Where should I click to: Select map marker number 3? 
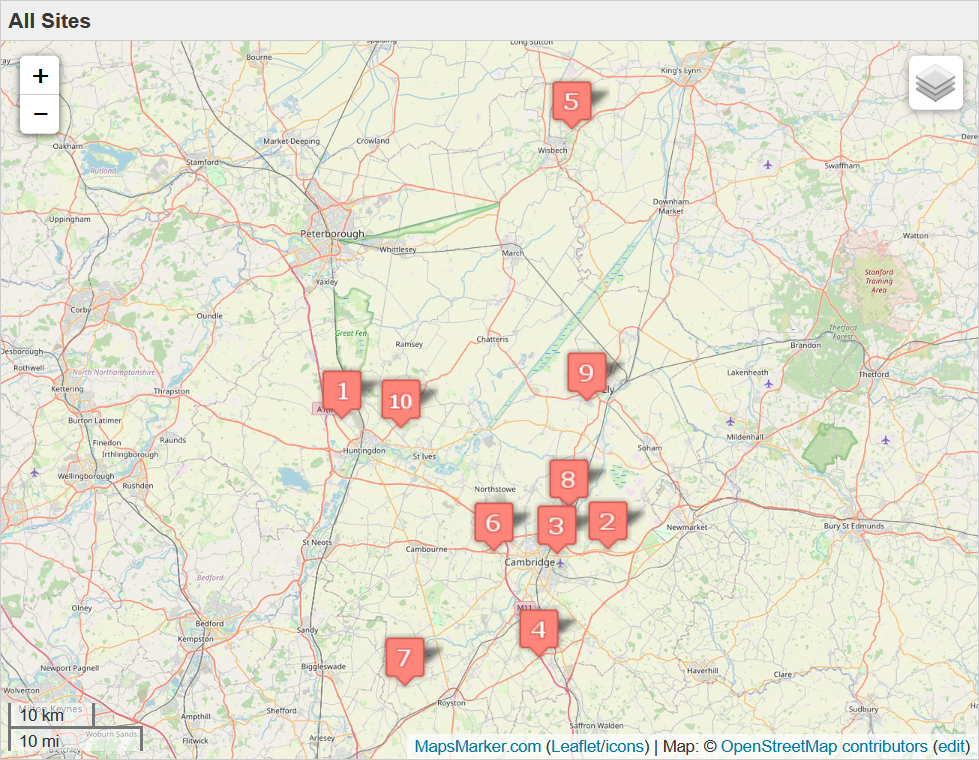click(x=556, y=528)
